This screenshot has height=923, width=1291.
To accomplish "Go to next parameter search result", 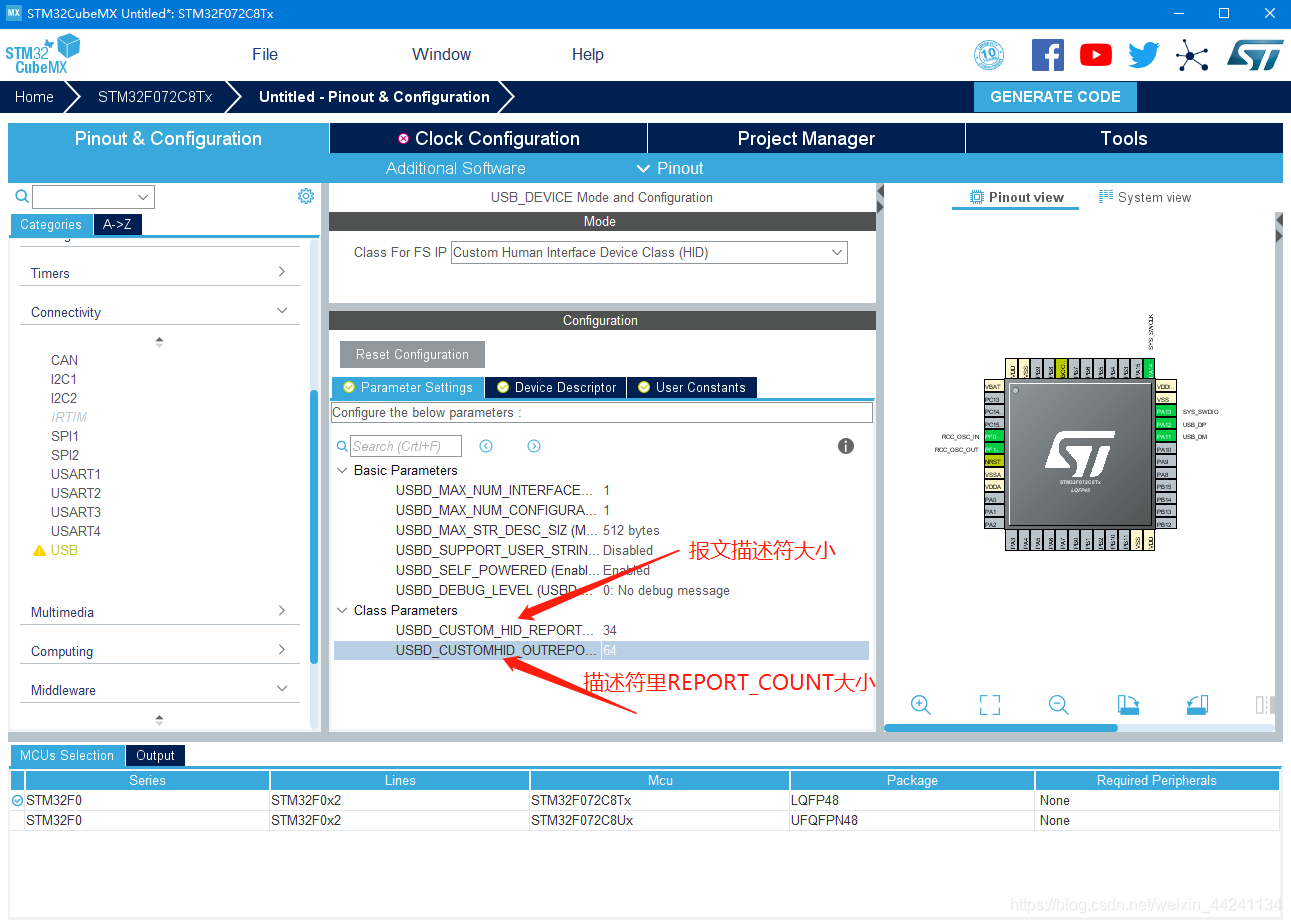I will pyautogui.click(x=534, y=446).
